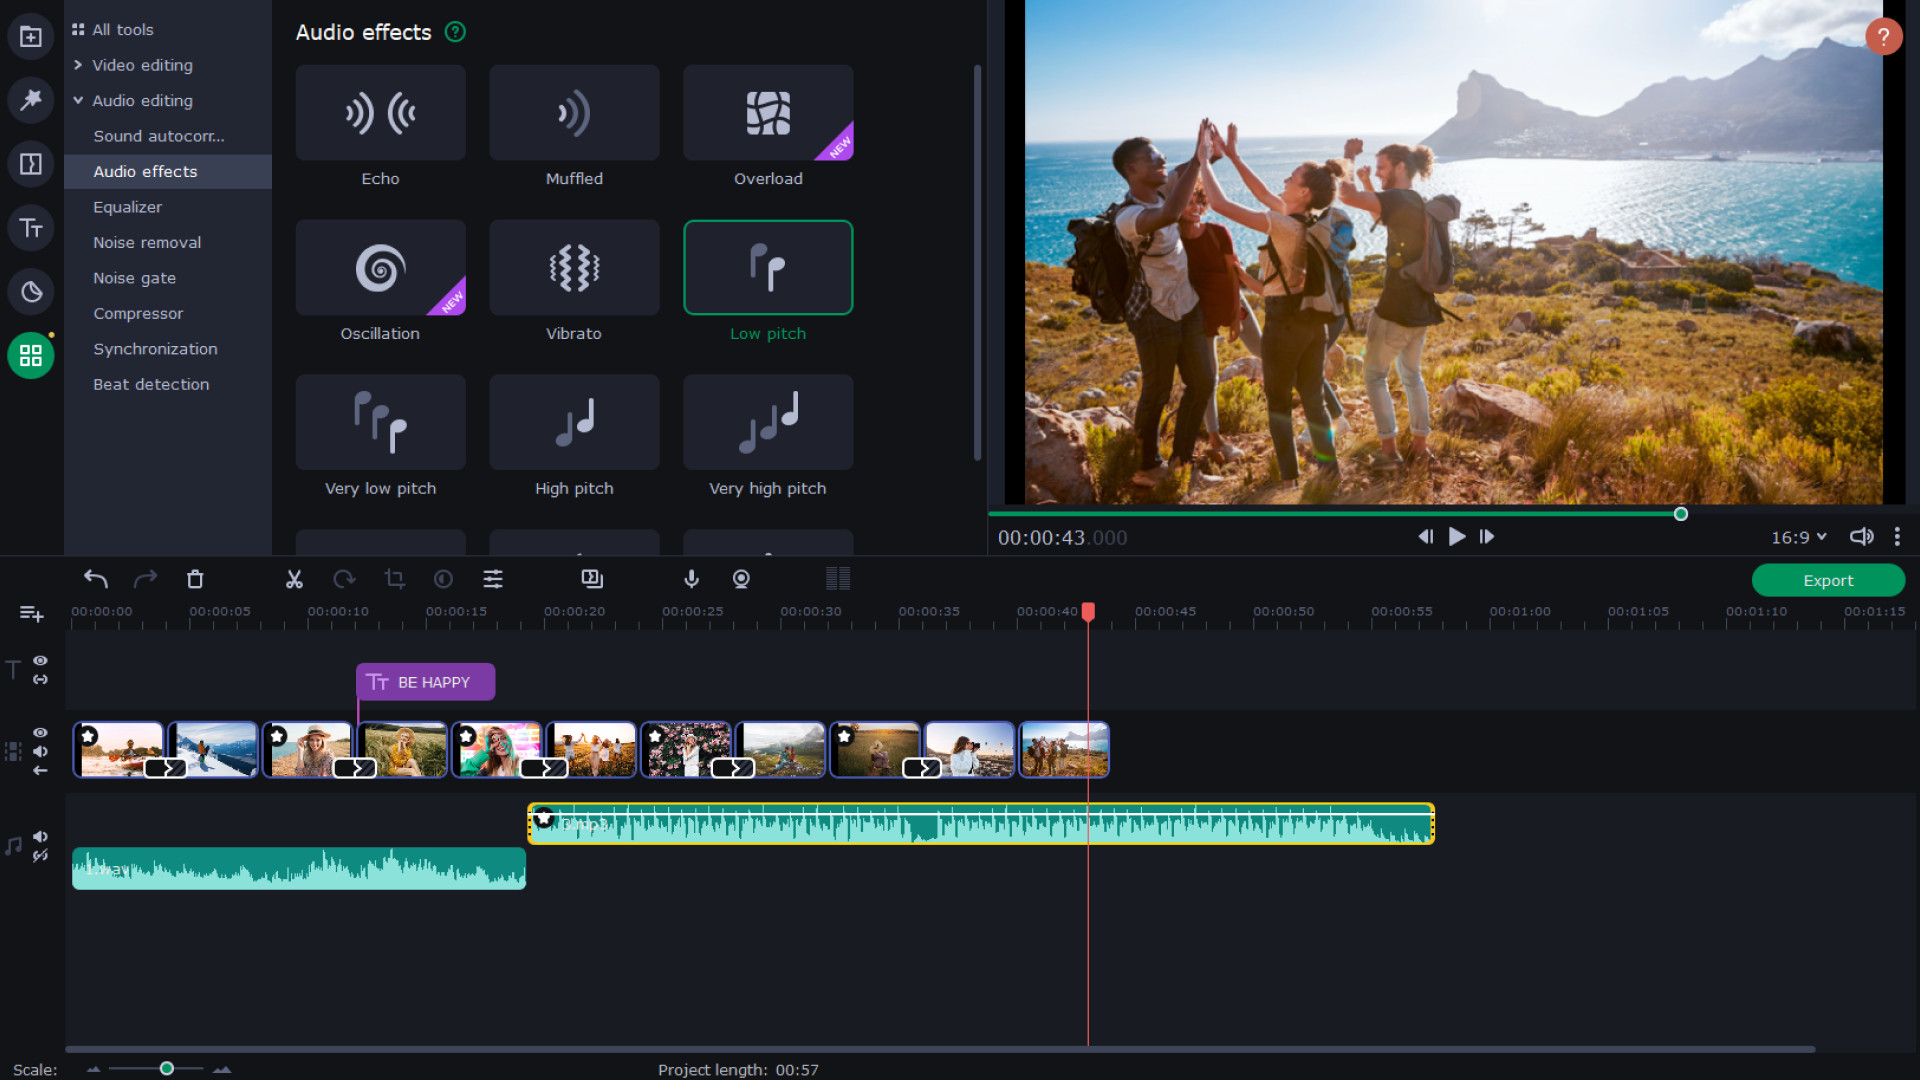This screenshot has height=1080, width=1920.
Task: Start recording with the Microphone icon
Action: coord(691,579)
